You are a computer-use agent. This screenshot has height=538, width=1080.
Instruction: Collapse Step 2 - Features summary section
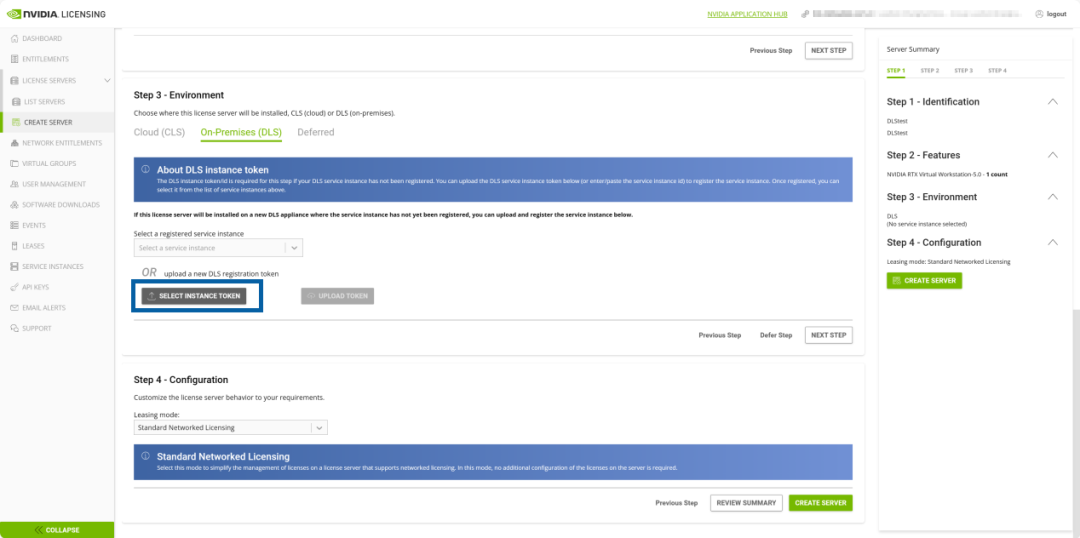coord(1052,155)
